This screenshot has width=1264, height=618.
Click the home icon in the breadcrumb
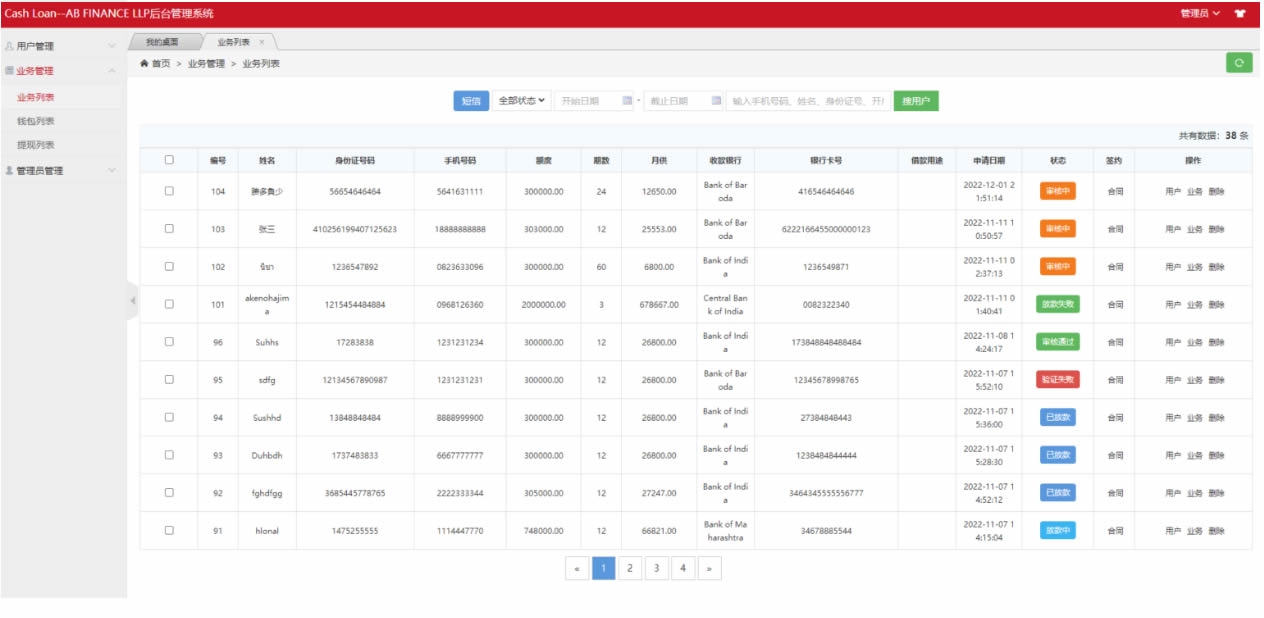point(144,64)
